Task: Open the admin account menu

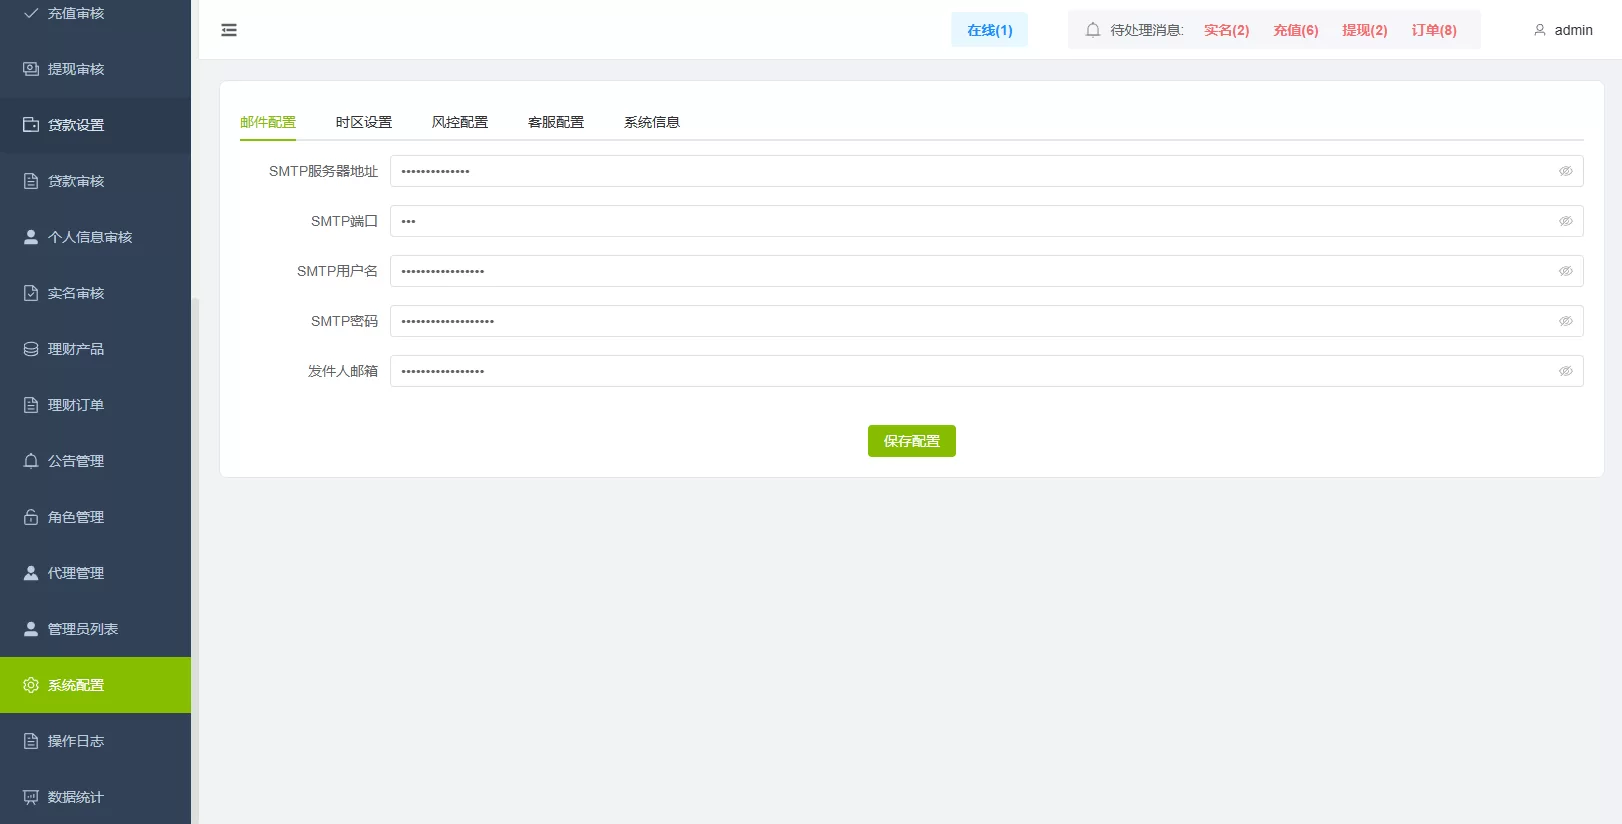Action: pos(1563,30)
